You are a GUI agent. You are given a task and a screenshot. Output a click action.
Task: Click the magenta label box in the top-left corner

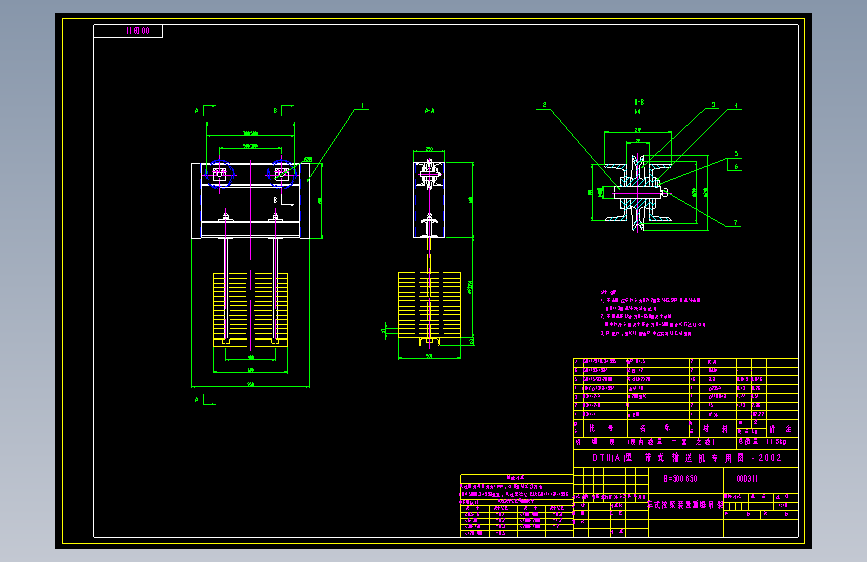[128, 31]
